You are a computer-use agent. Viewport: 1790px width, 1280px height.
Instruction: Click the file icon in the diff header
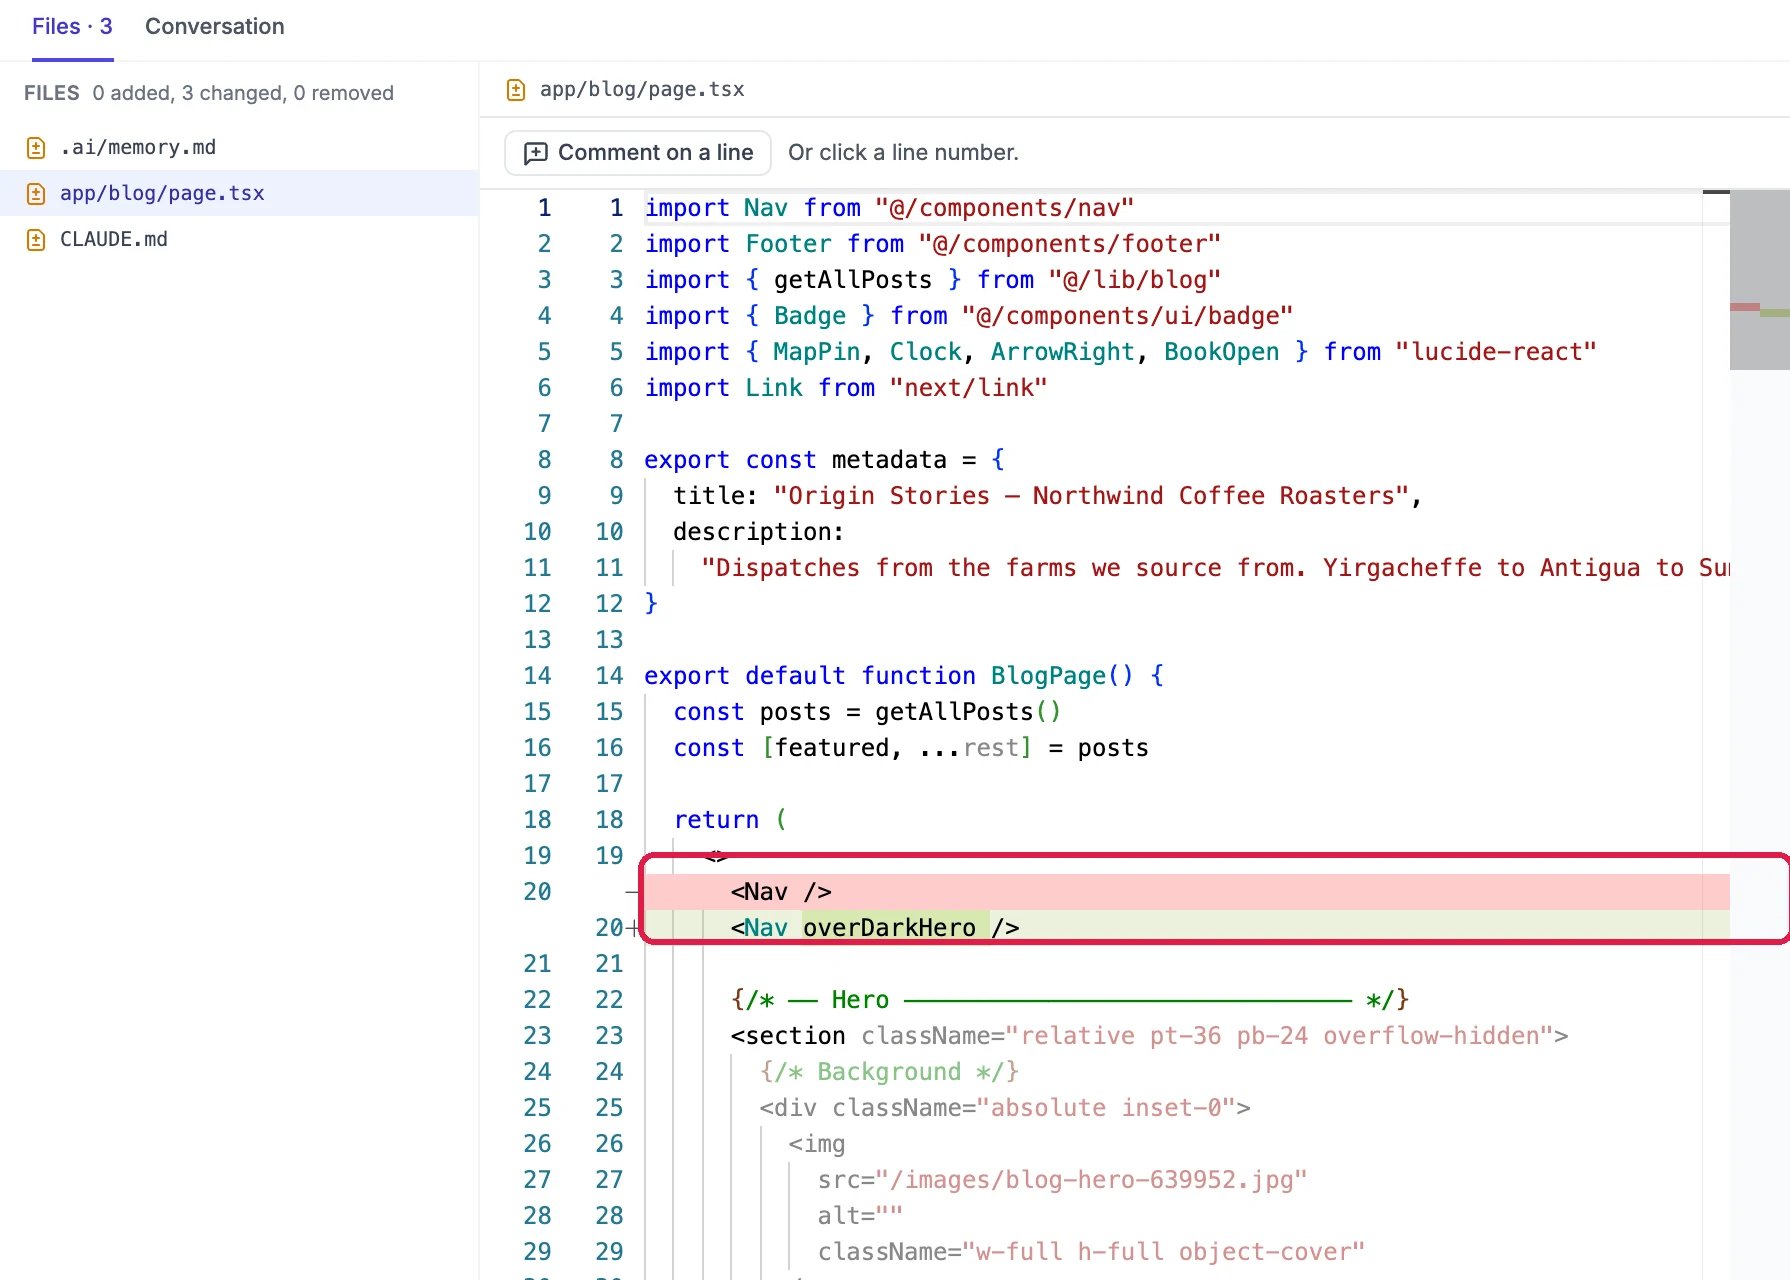pyautogui.click(x=516, y=90)
